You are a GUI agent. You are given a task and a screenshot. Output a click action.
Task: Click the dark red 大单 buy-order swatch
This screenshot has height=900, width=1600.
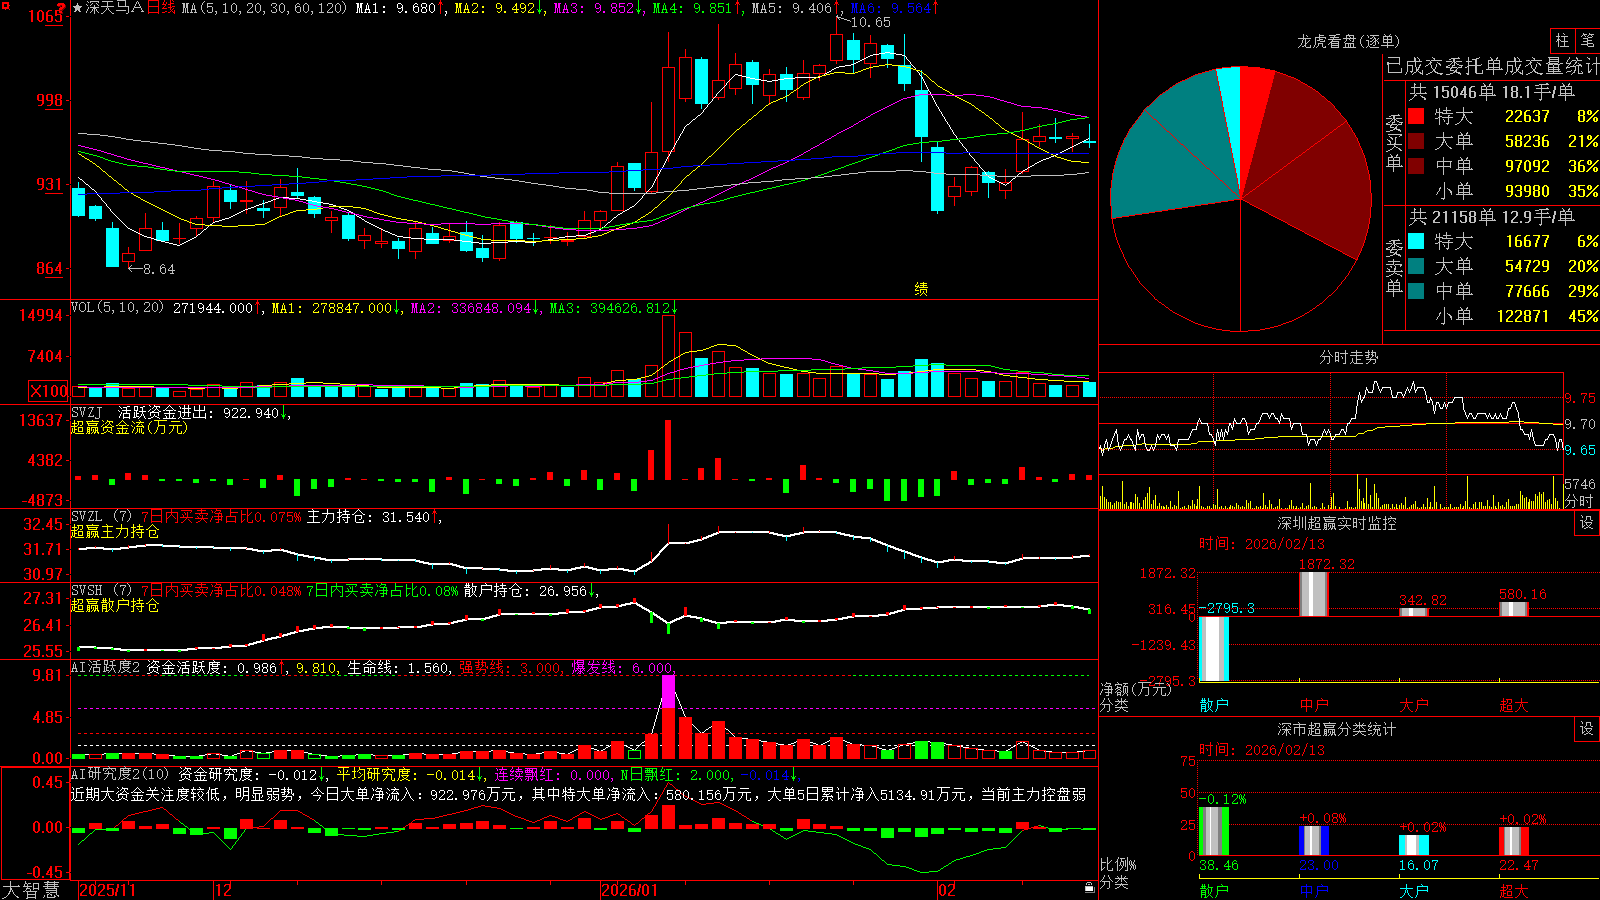(x=1416, y=141)
